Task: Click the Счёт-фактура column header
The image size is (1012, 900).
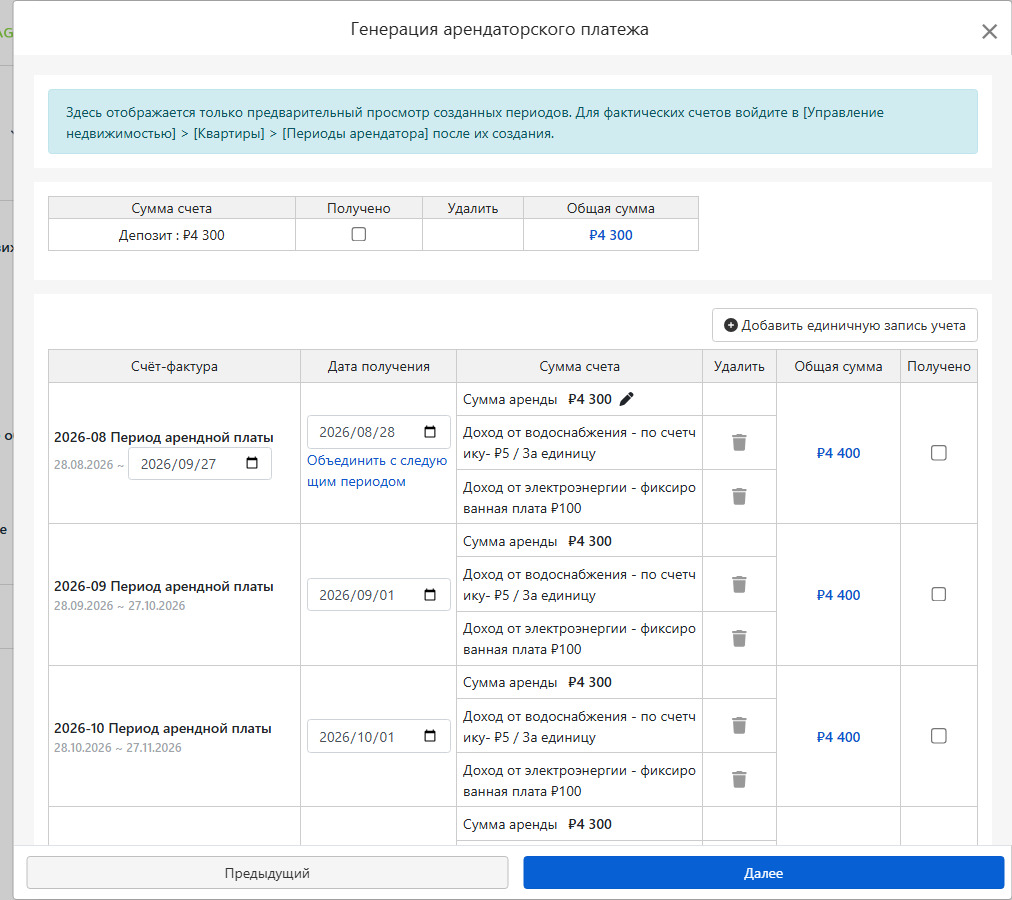Action: point(174,366)
